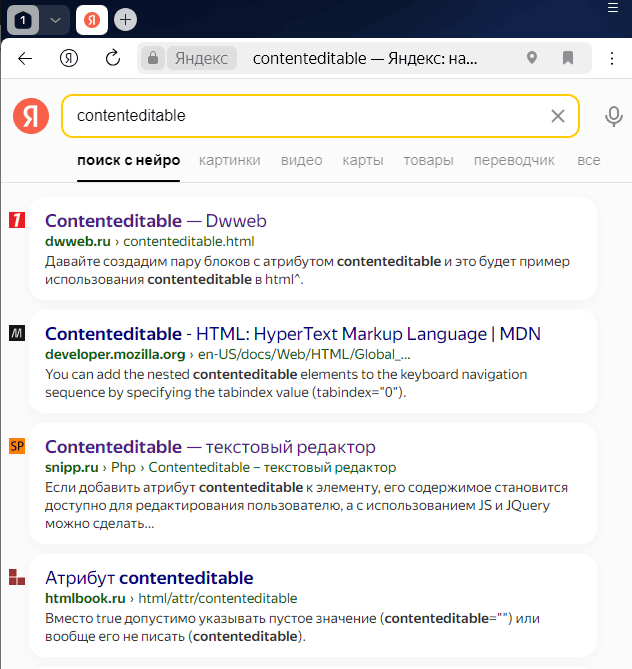This screenshot has height=669, width=632.
Task: Open the hamburger menu in title bar
Action: click(x=613, y=7)
